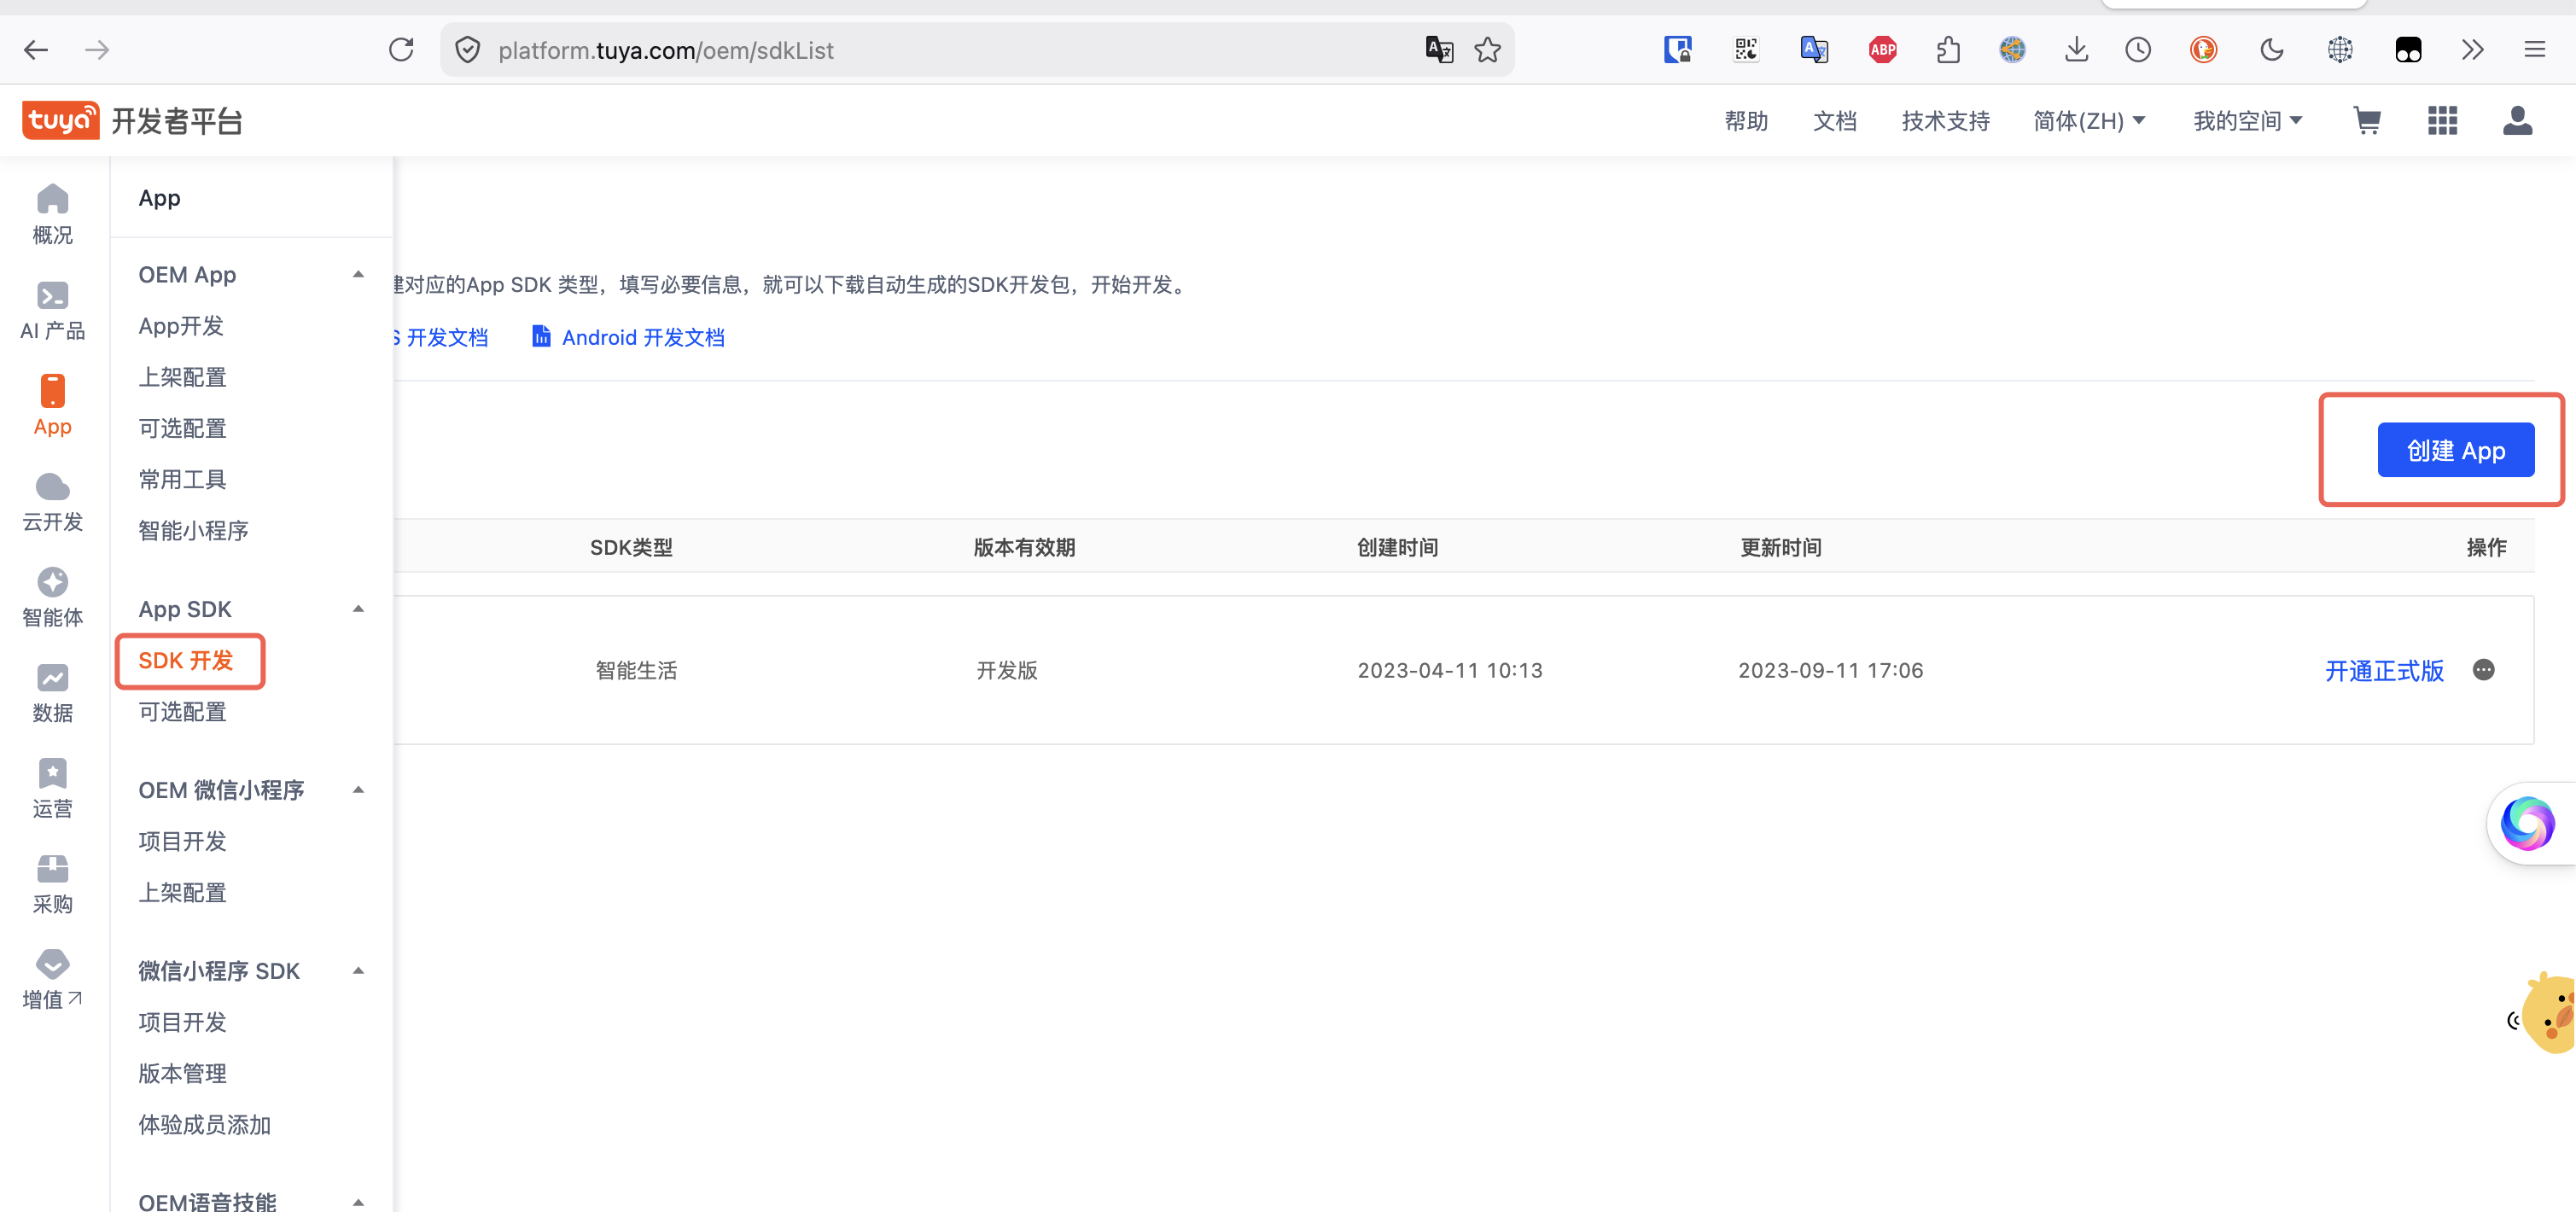
Task: Open Android 开发文档 link
Action: [x=643, y=337]
